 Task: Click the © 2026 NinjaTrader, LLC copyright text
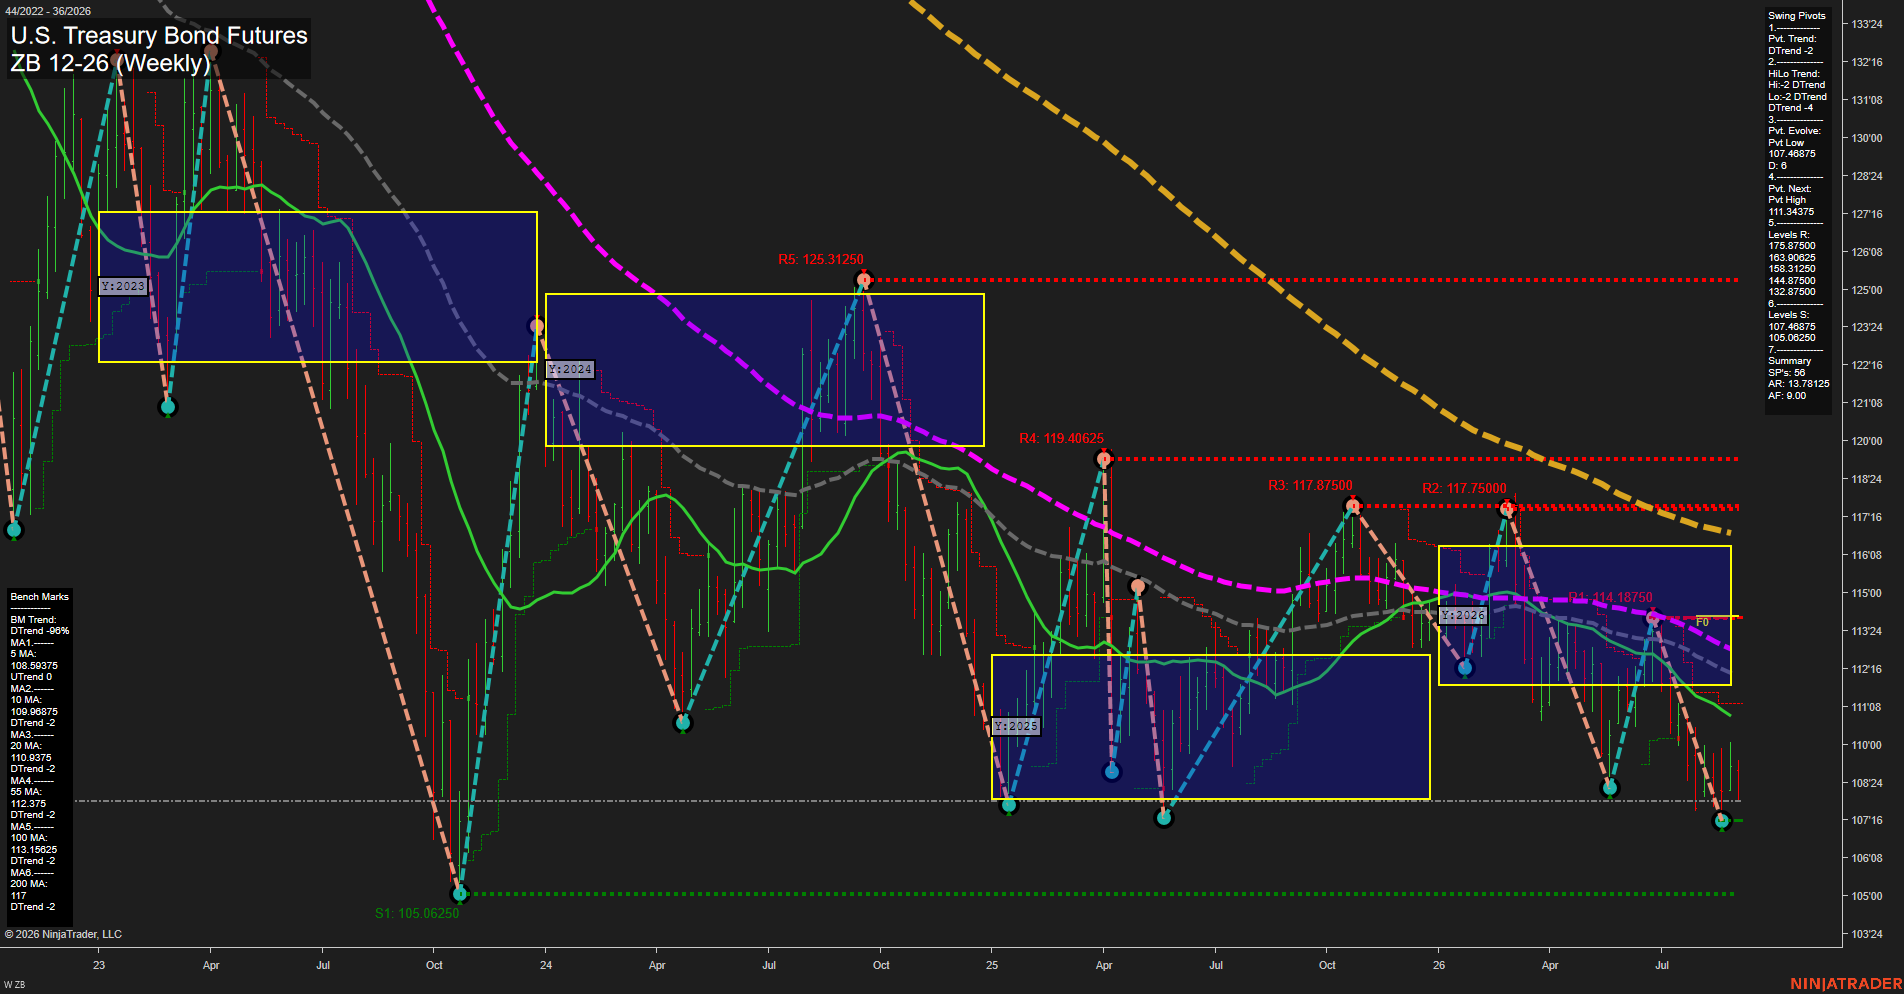point(63,934)
